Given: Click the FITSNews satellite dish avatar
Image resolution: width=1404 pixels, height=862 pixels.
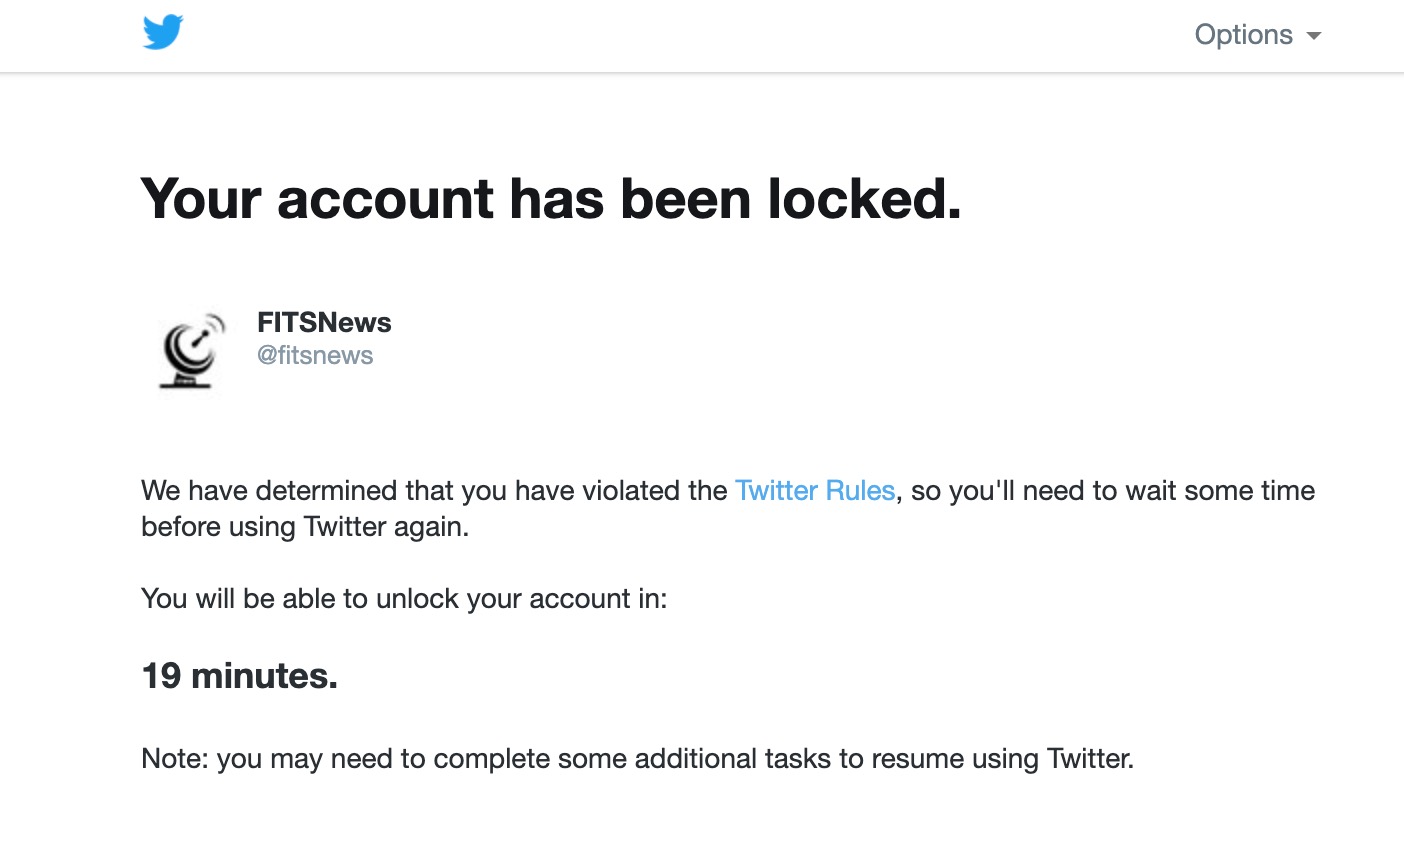Looking at the screenshot, I should tap(191, 350).
